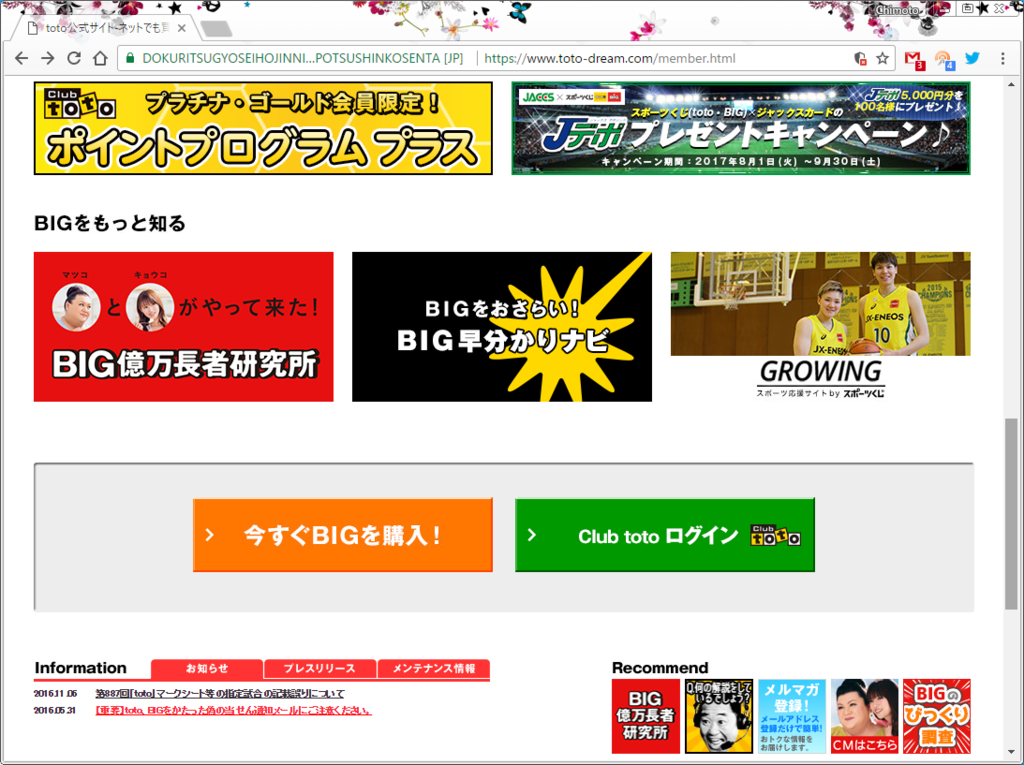Open the Gmail extension icon

point(914,59)
